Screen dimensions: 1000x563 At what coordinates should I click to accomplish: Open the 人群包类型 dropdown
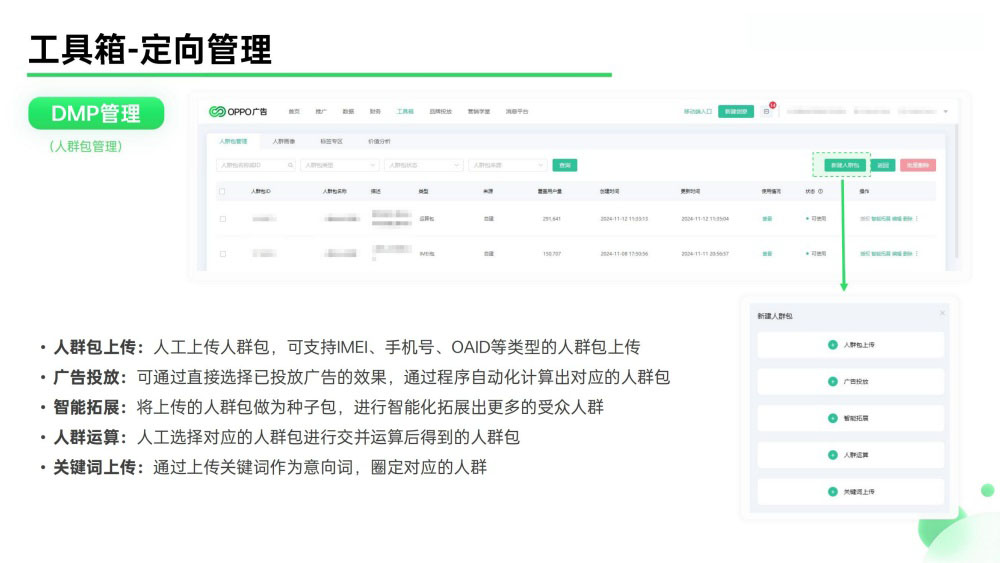click(x=339, y=165)
